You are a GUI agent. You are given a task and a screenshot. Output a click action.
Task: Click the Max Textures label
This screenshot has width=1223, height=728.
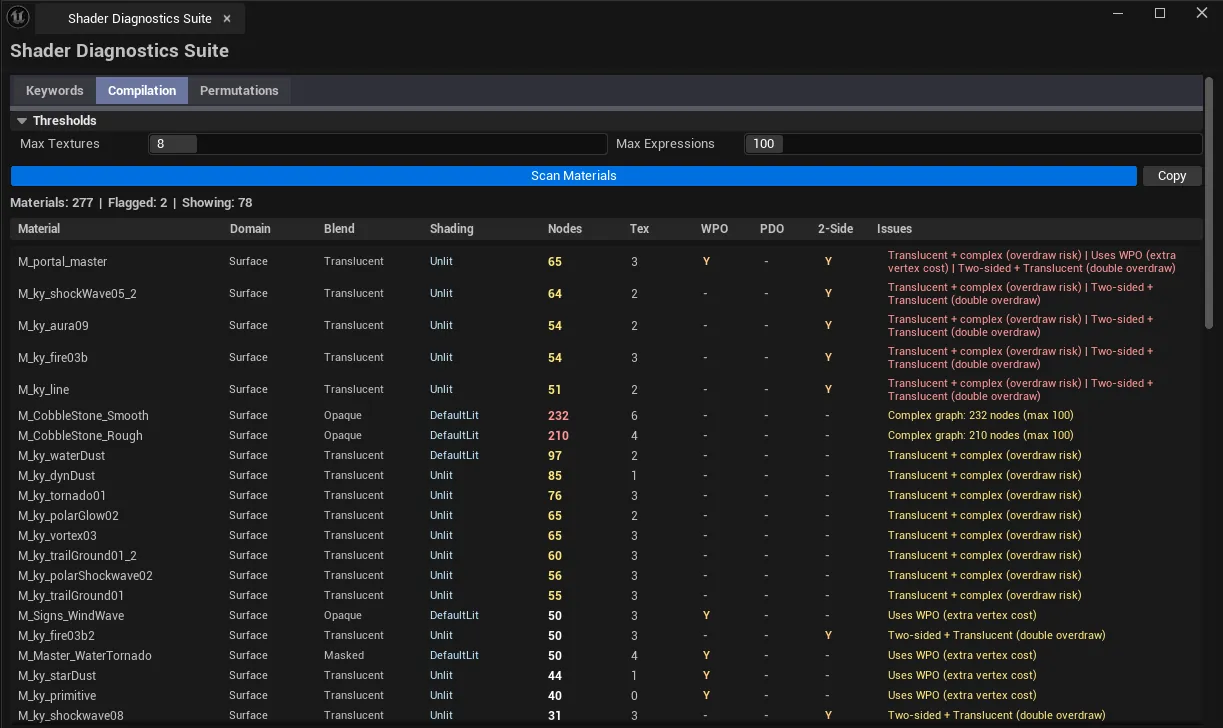click(60, 144)
